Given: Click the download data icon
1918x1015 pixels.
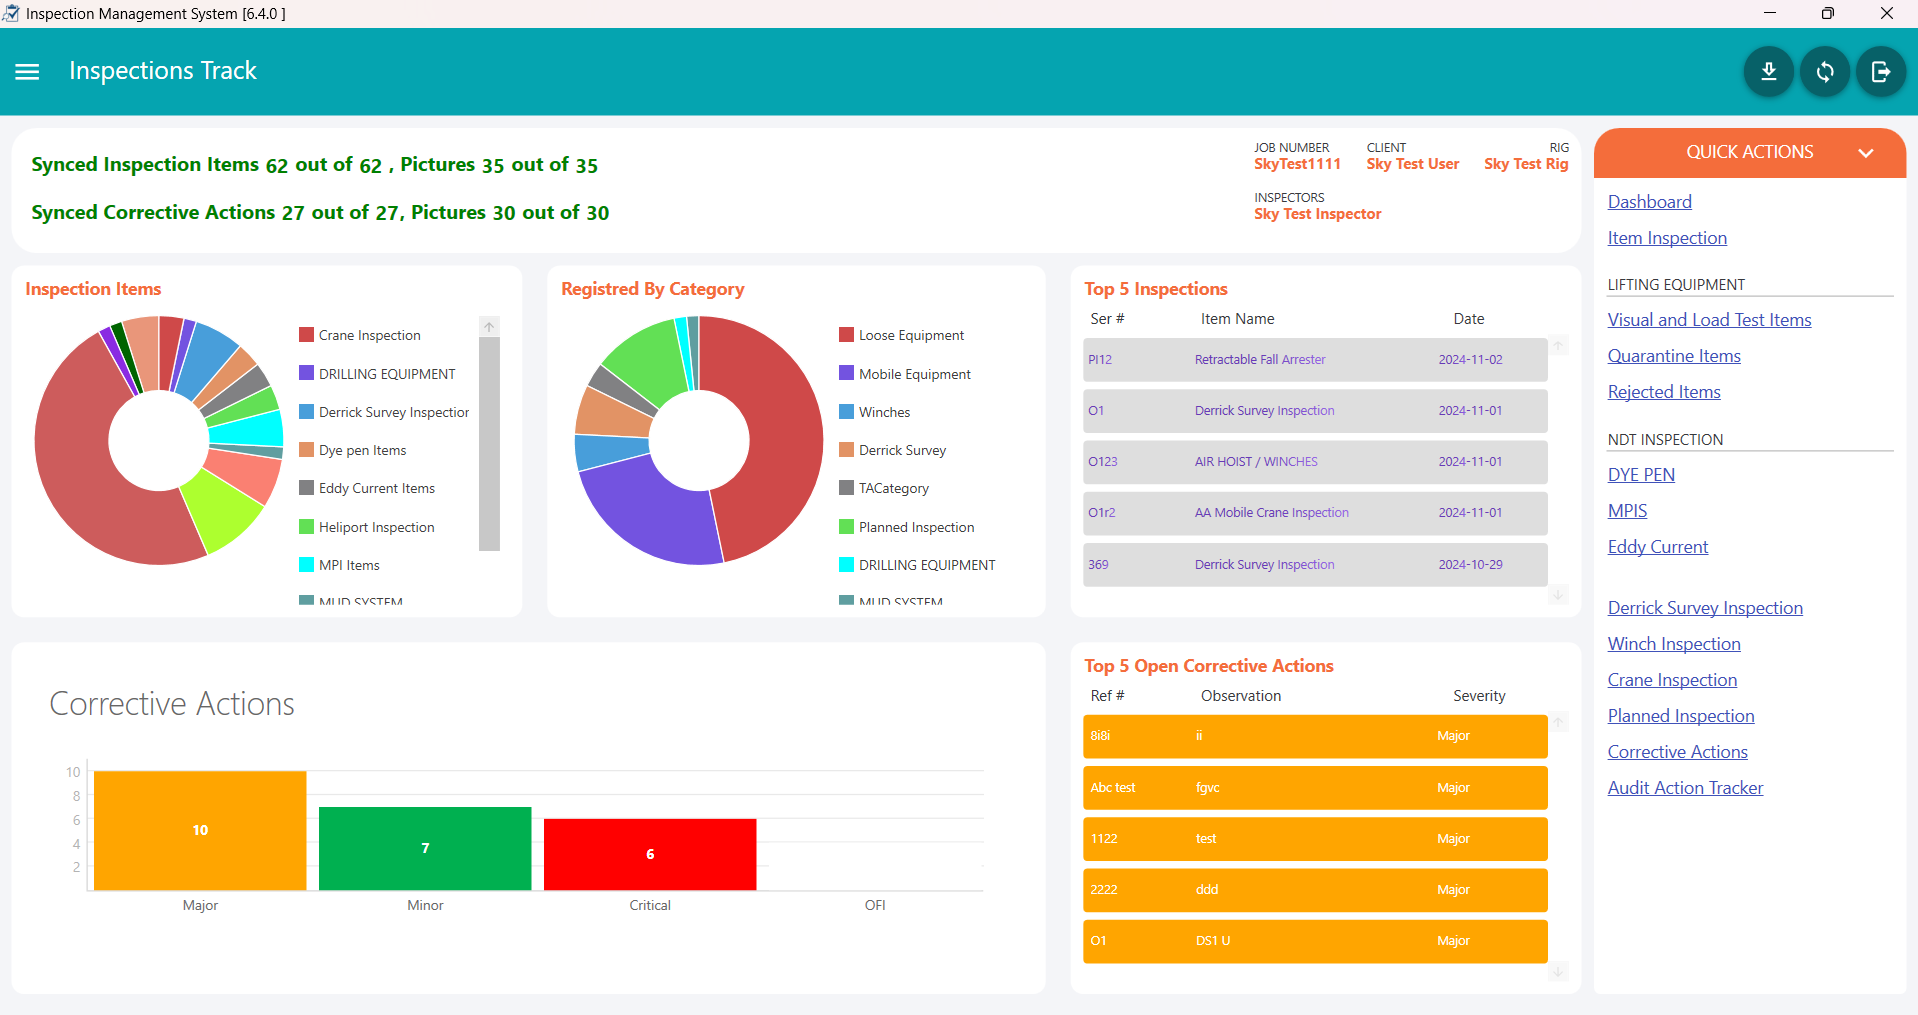Looking at the screenshot, I should click(1768, 71).
